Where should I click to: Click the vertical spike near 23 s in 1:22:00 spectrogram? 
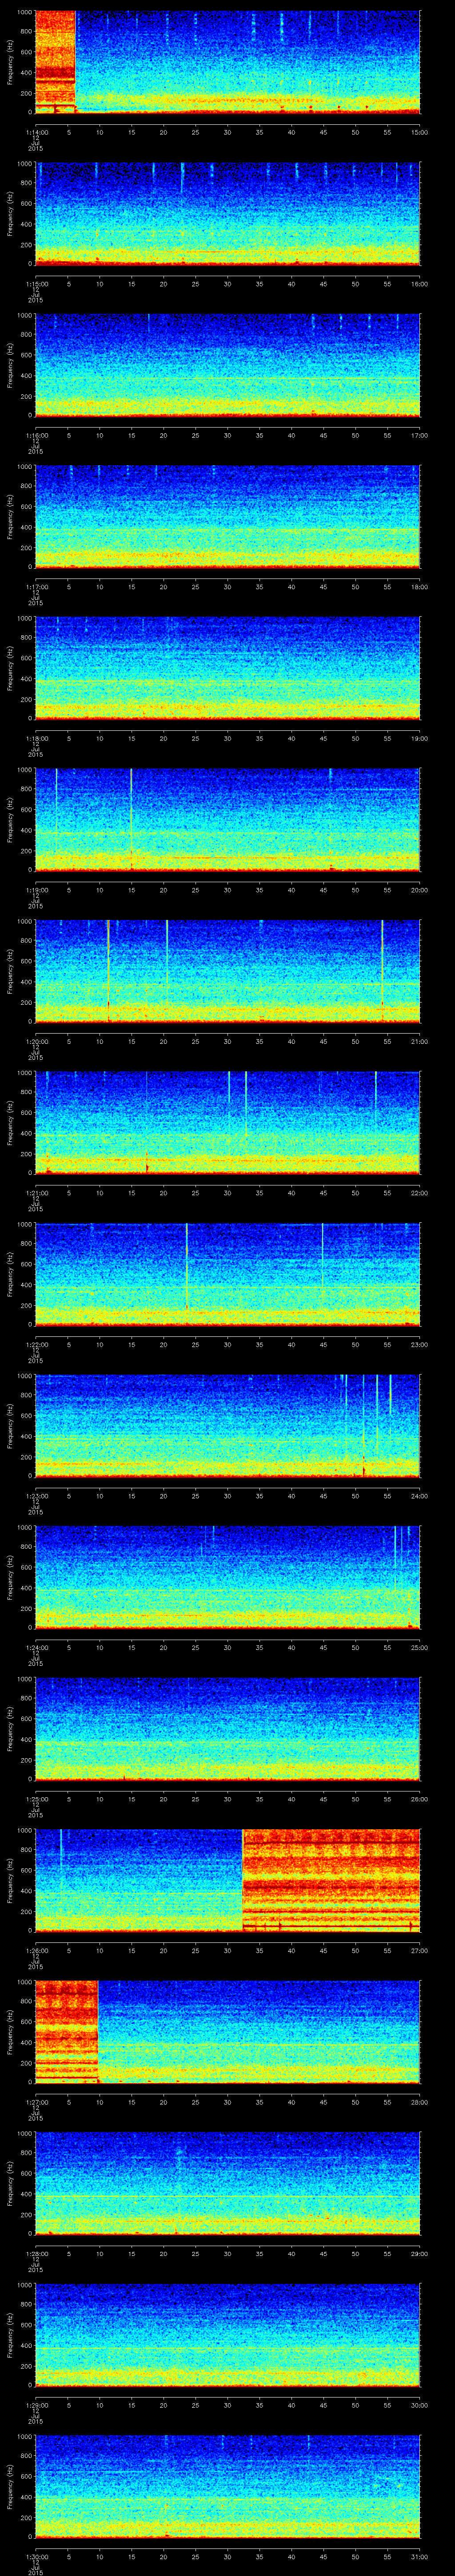pos(186,1265)
